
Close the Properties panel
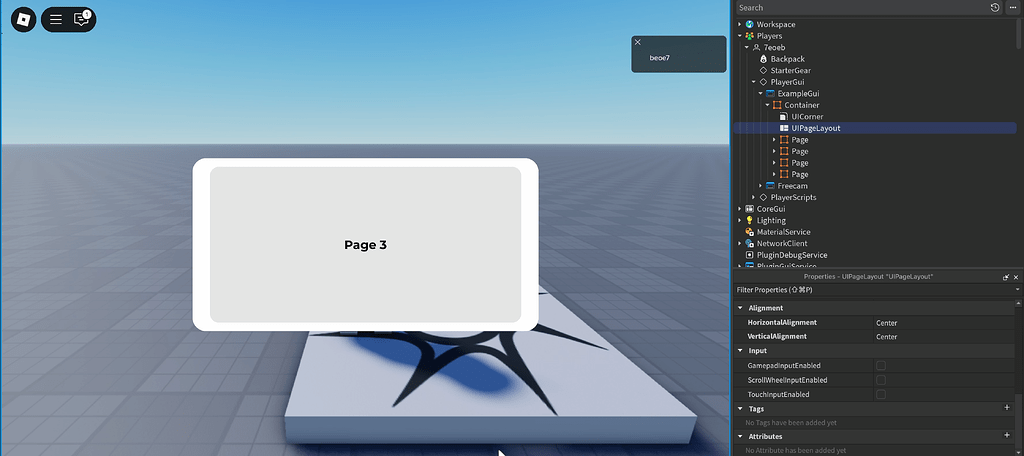pyautogui.click(x=1016, y=277)
